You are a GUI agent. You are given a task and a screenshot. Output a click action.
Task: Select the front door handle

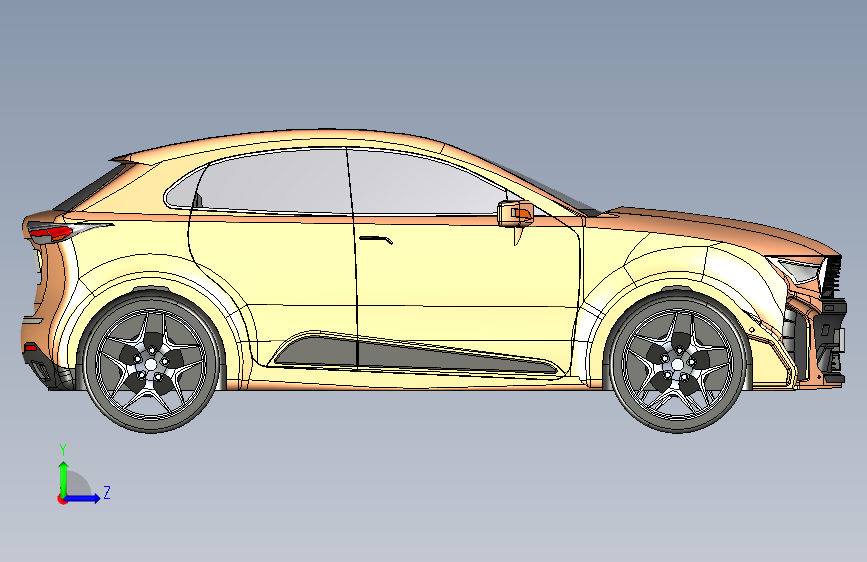tap(376, 240)
